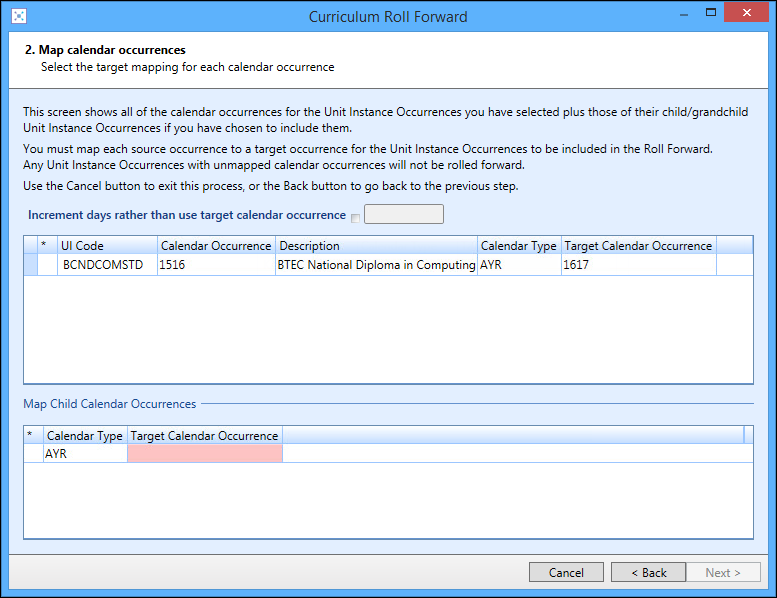
Task: Click the app icon in title bar
Action: (x=19, y=16)
